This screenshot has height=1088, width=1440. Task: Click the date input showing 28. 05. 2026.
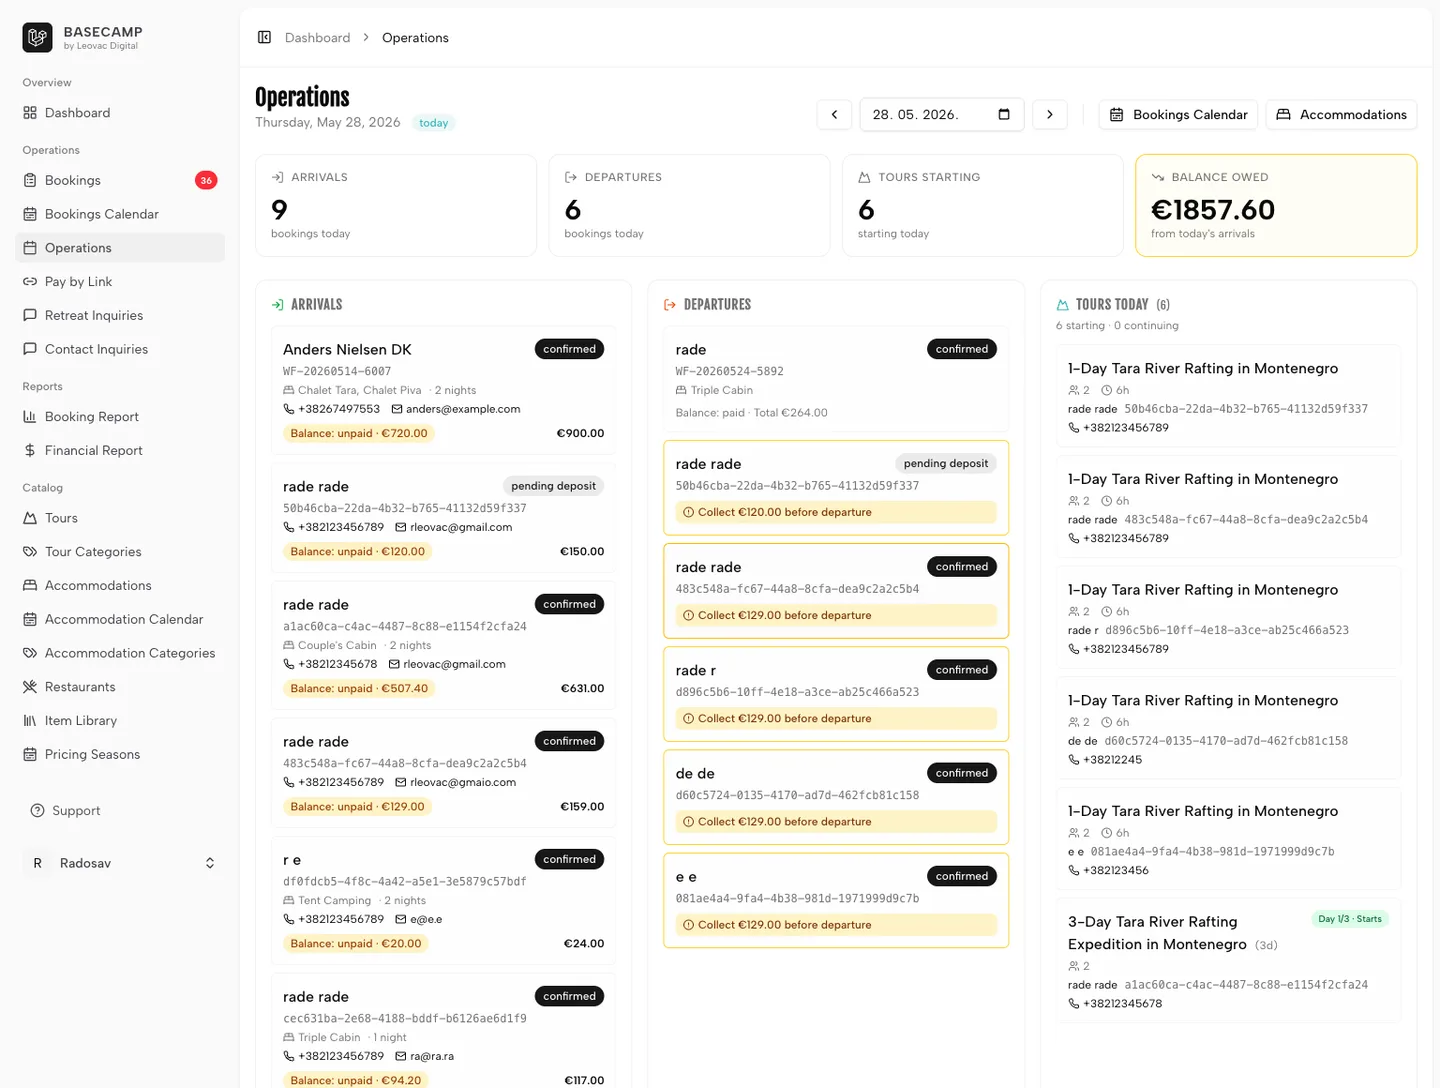(x=942, y=114)
